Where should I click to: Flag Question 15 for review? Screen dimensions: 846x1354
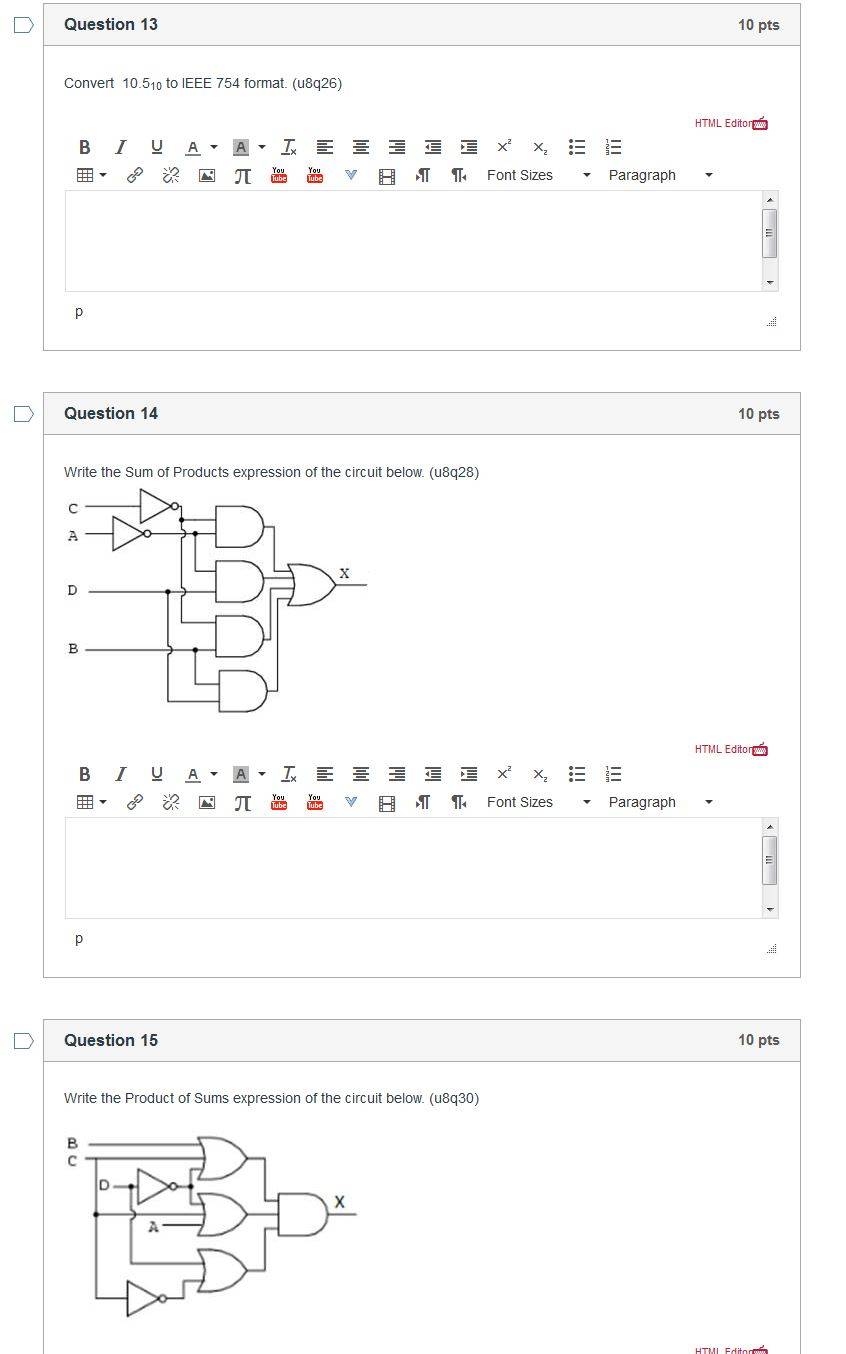(x=23, y=1041)
